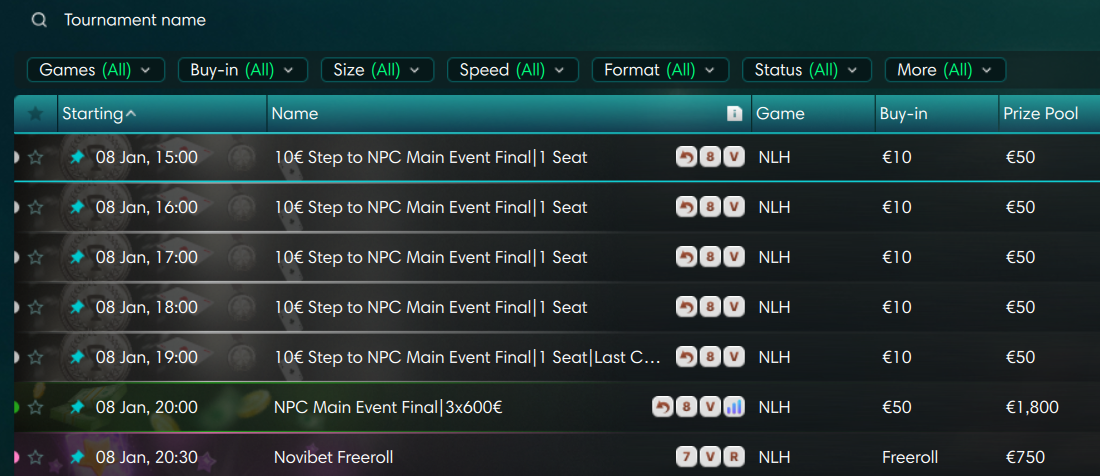Open the Status filter dropdown

click(x=806, y=70)
